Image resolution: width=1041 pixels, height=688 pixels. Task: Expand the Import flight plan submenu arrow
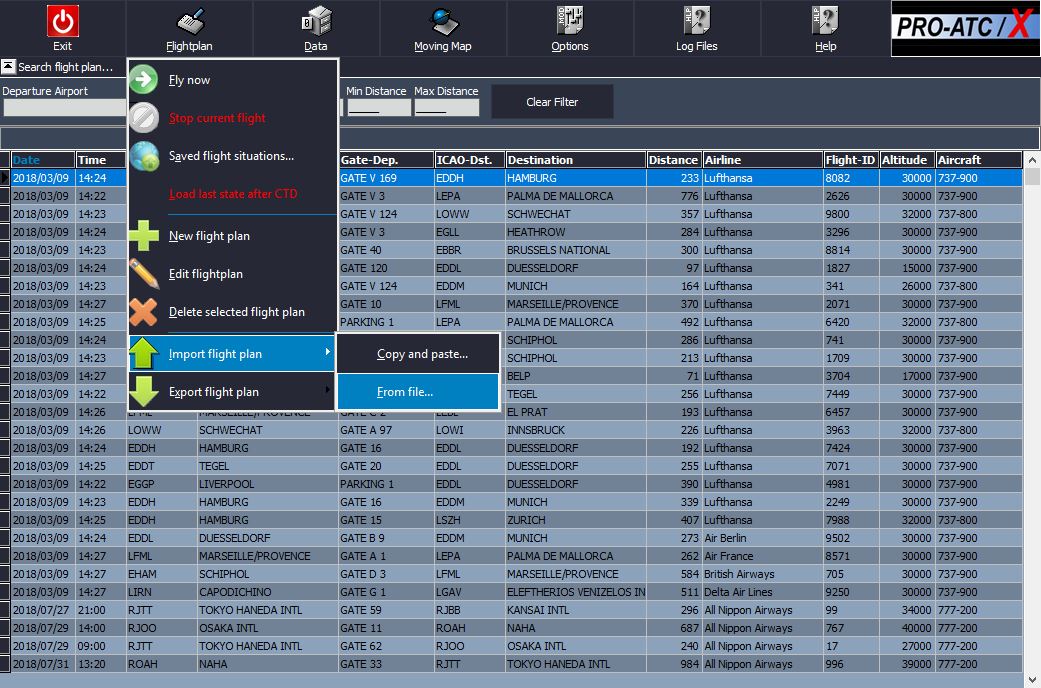tap(327, 351)
